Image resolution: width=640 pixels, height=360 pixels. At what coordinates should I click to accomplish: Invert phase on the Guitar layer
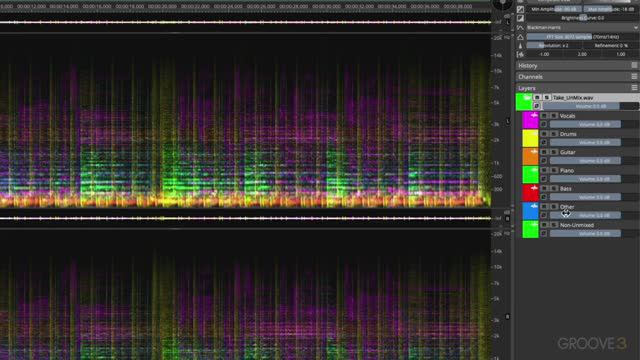point(544,161)
